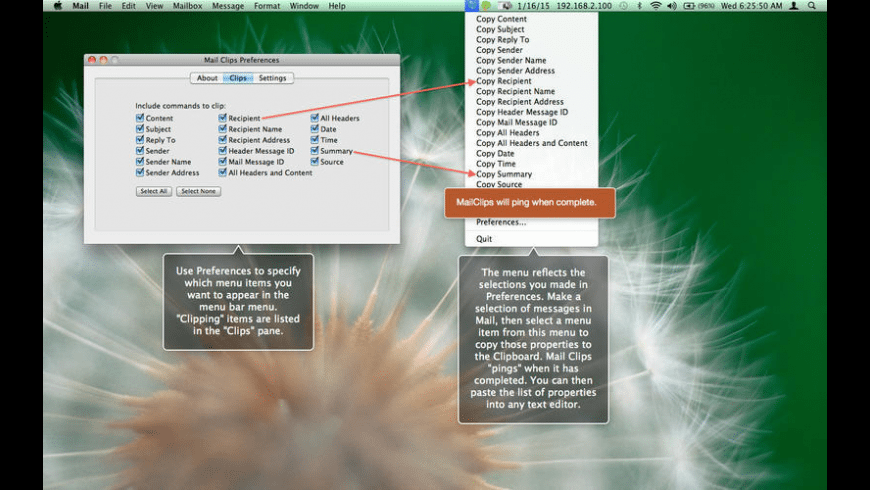Select Copy Sender Name menu item
The image size is (870, 490).
click(x=531, y=60)
